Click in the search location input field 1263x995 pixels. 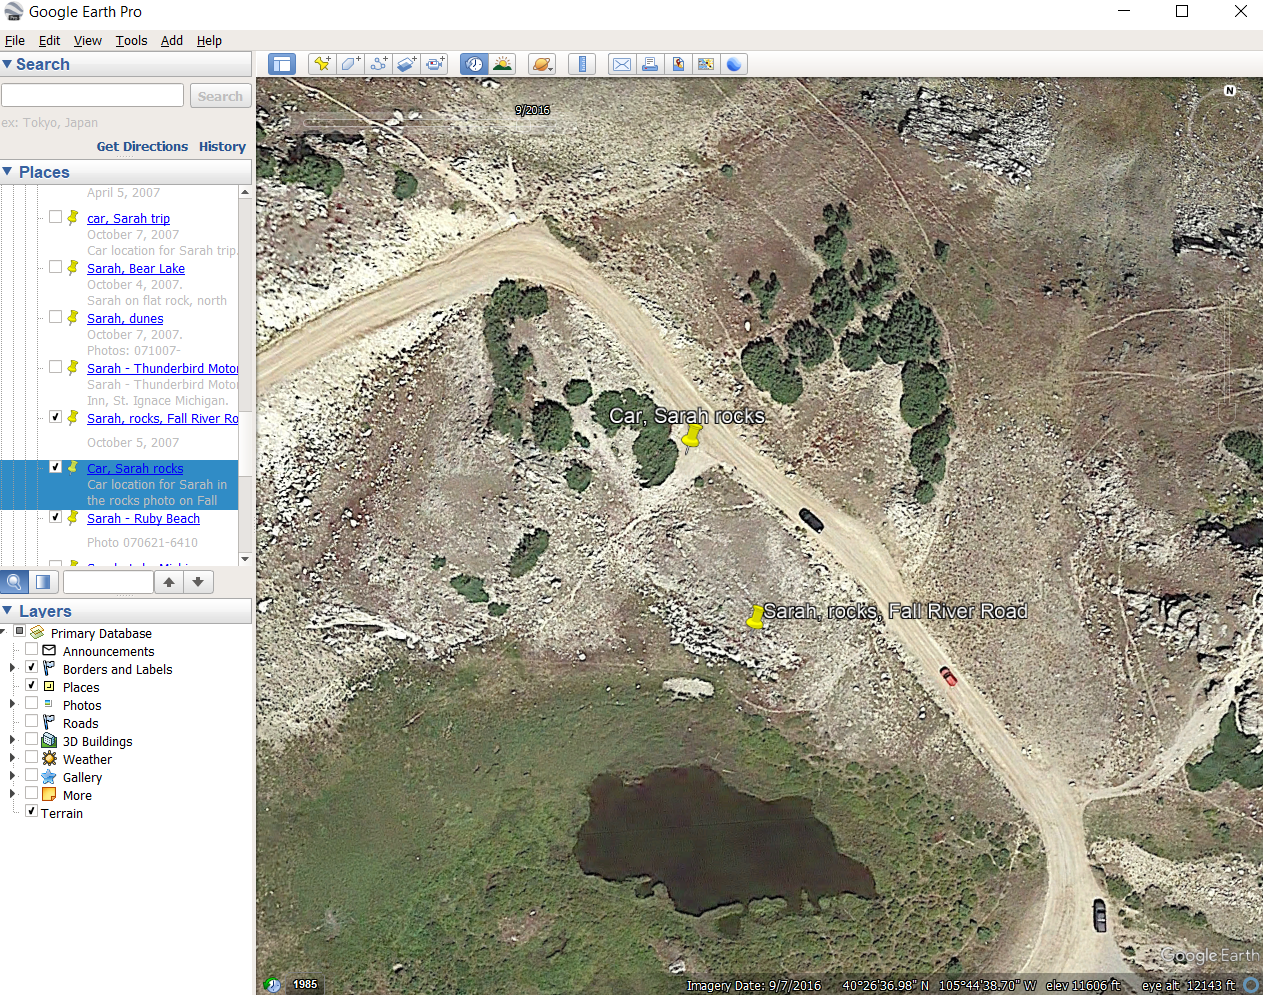coord(92,95)
